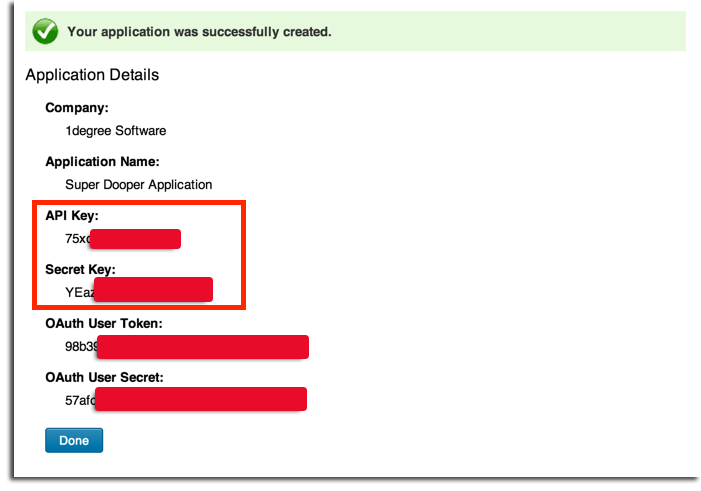Select the secret key value starting YEa
The width and height of the screenshot is (701, 491).
[x=79, y=292]
